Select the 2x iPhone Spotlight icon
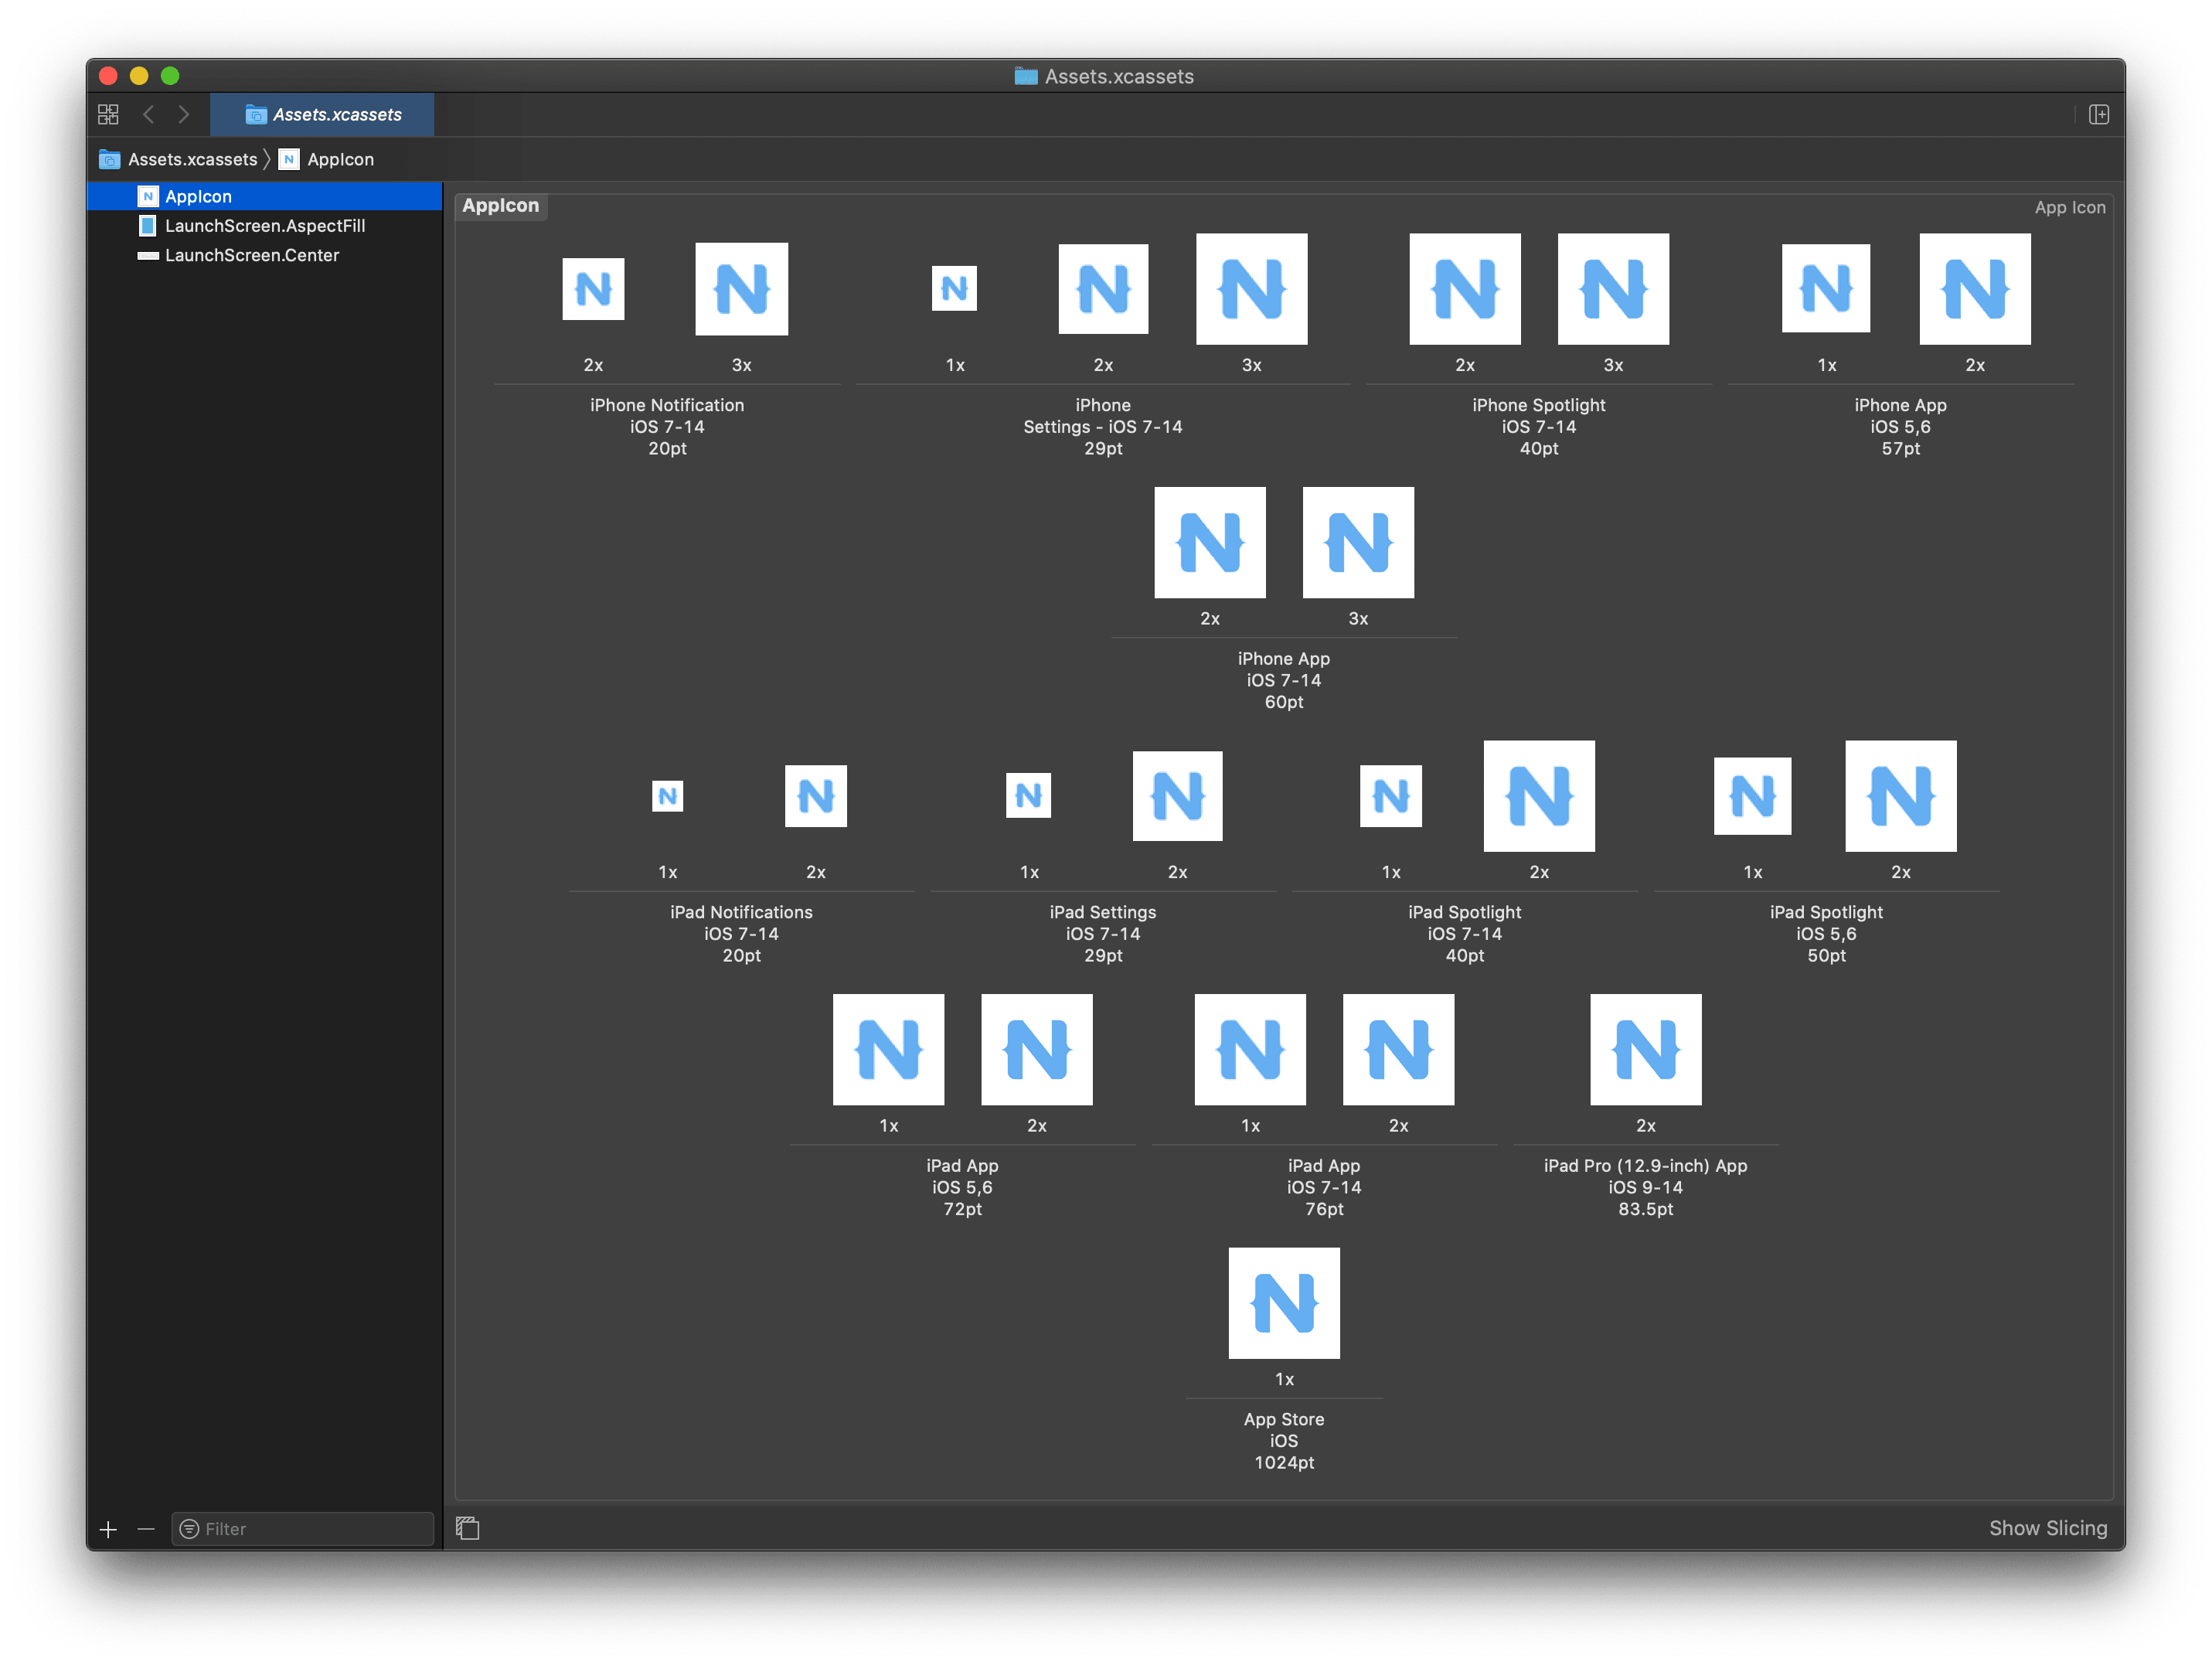Screen dimensions: 2212x1665 [x=1464, y=289]
